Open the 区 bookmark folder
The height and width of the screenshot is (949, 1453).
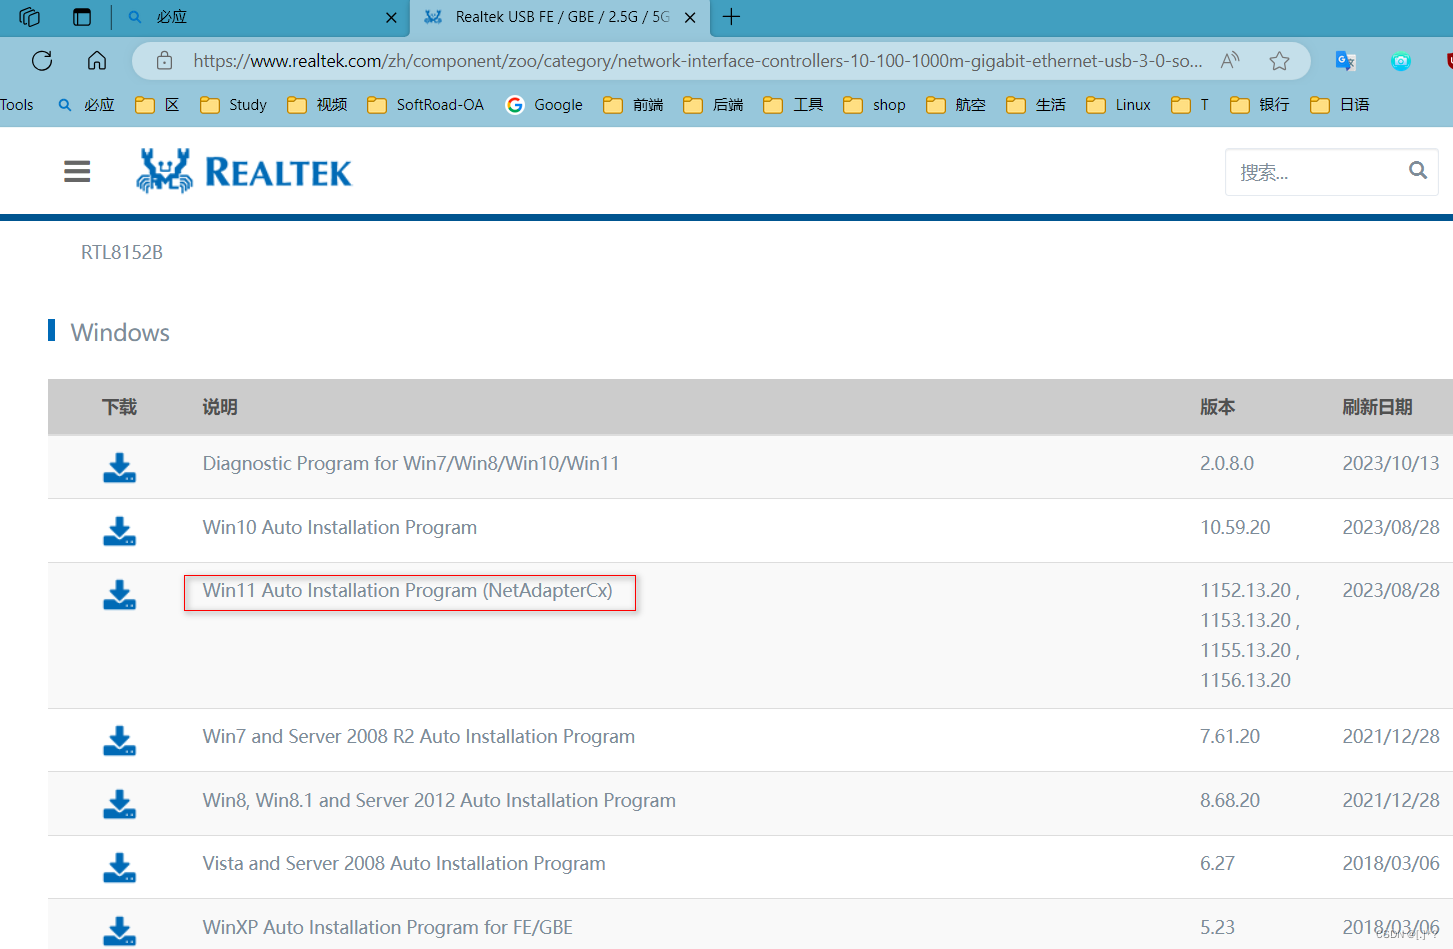(x=157, y=105)
